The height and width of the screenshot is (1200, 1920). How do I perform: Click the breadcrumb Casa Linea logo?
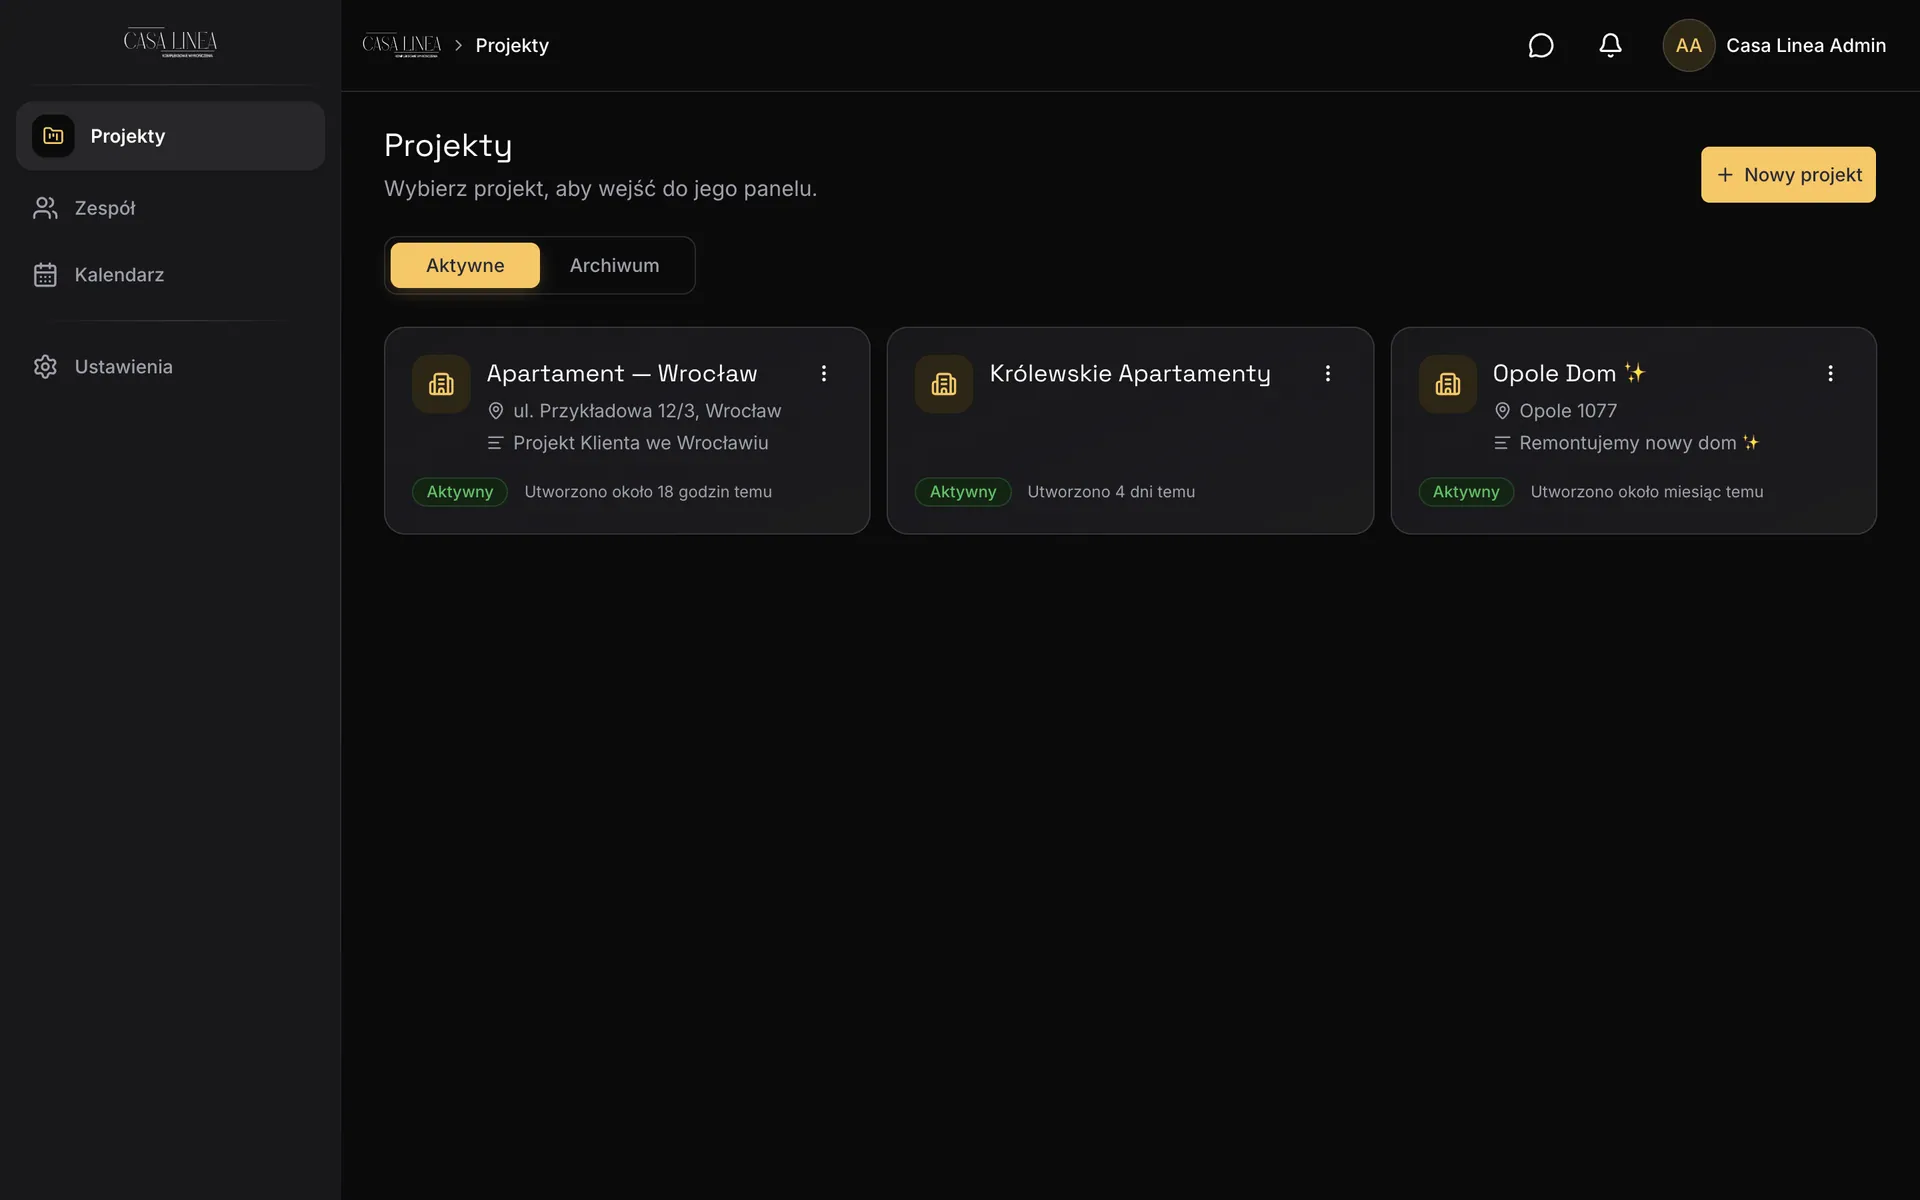click(x=401, y=45)
